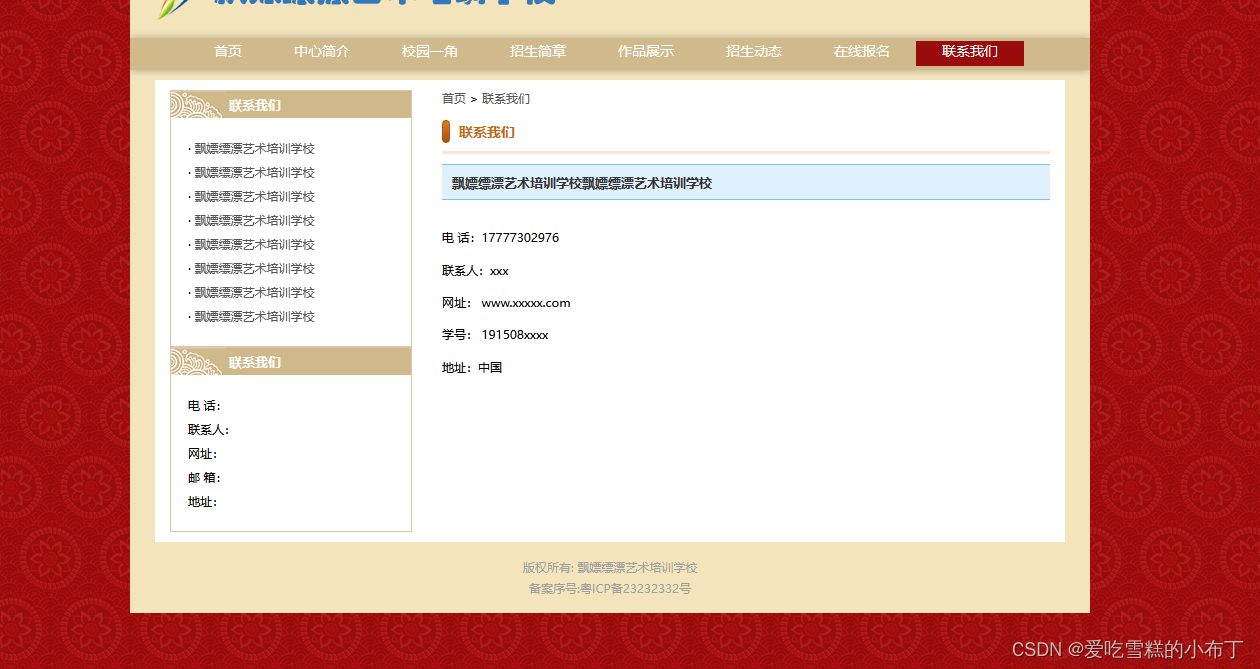Open the 首页 item in the navigation bar
Screen dimensions: 1260x669
pos(228,52)
